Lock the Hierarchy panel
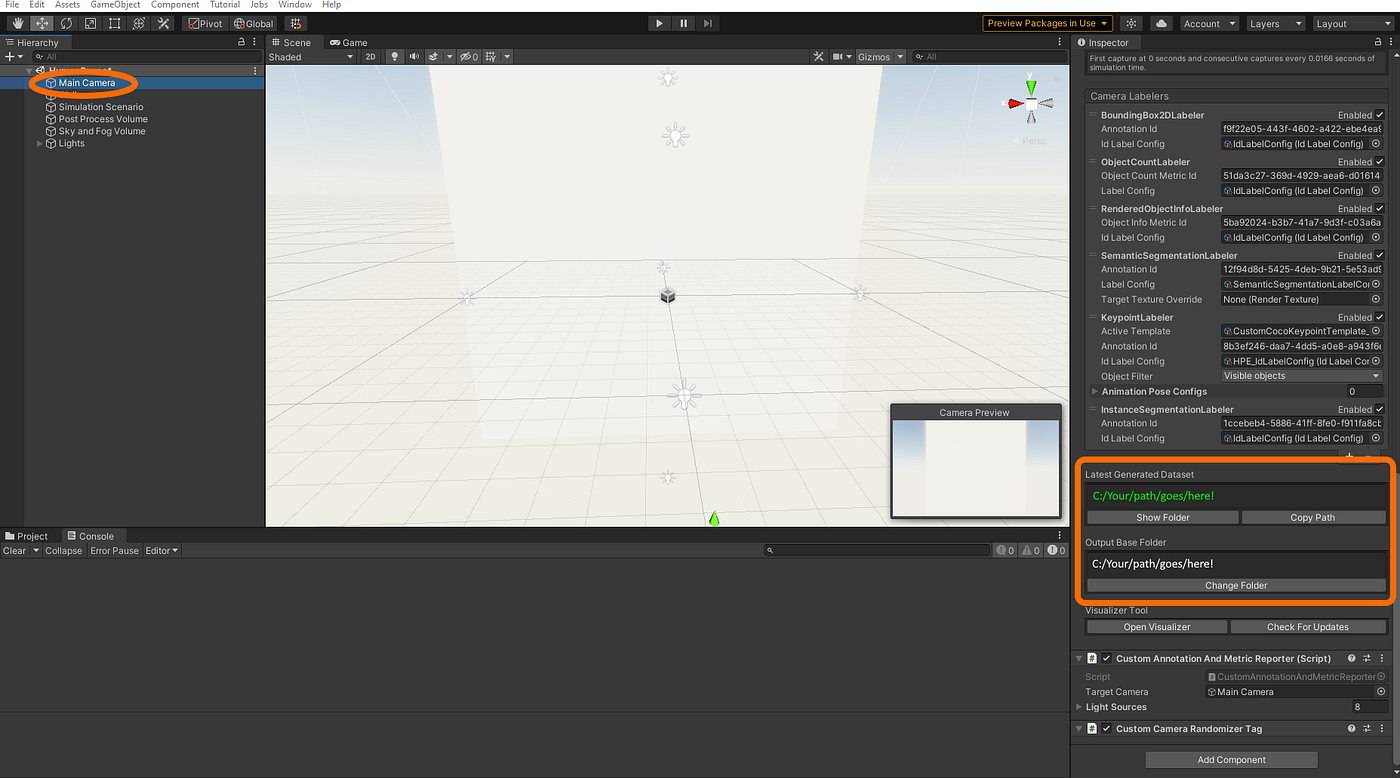The width and height of the screenshot is (1400, 778). tap(241, 42)
